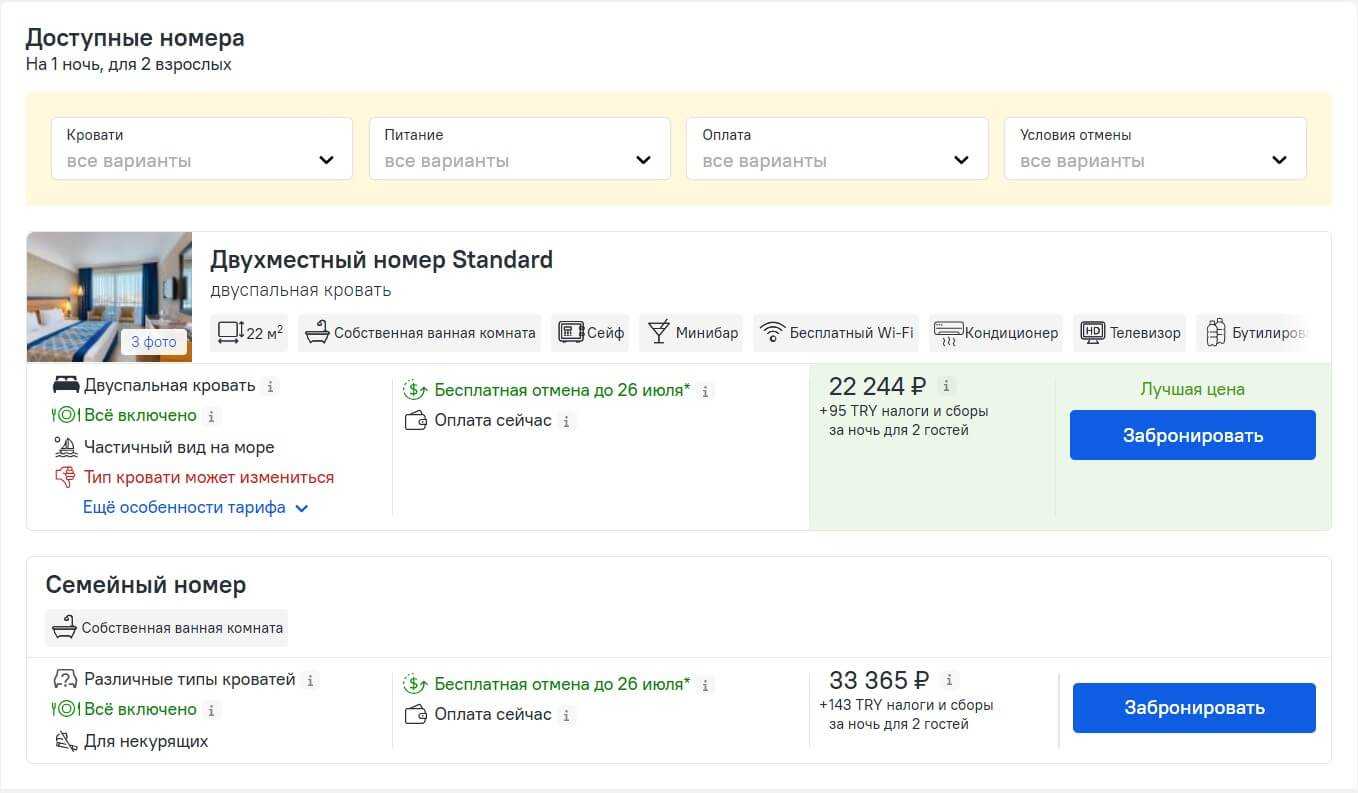Click the Телевизор HD icon
This screenshot has height=793, width=1358.
(1093, 333)
